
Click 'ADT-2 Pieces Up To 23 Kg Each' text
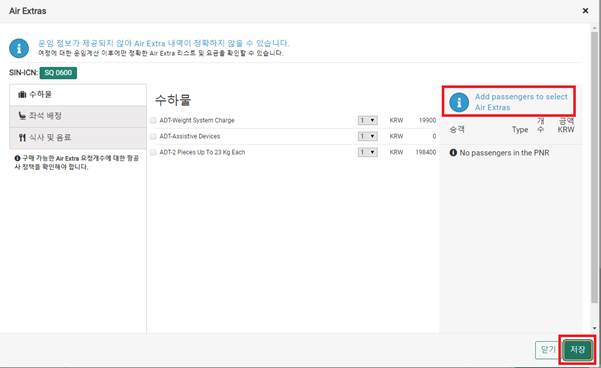click(202, 152)
